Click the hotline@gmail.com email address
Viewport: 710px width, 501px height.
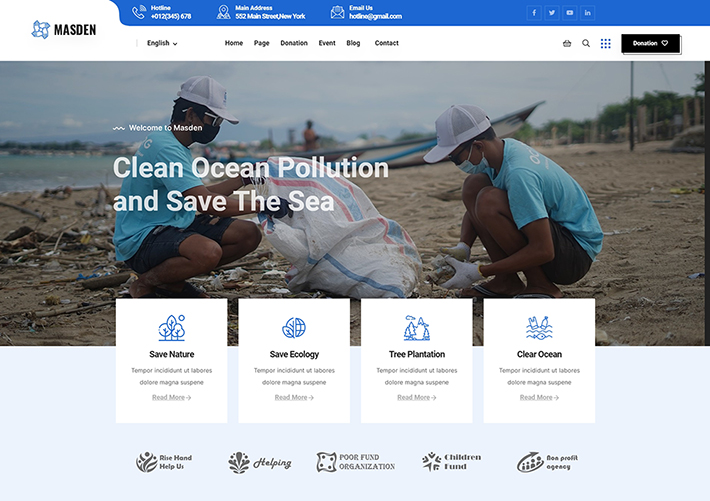point(375,17)
